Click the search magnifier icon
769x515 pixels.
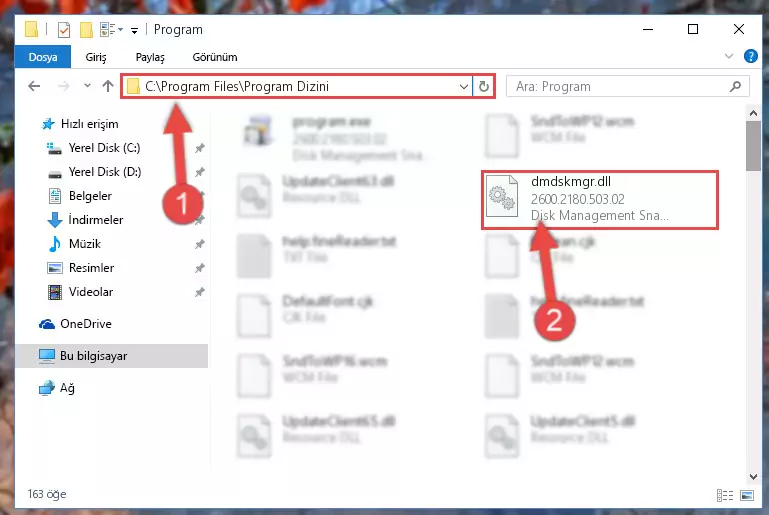pos(735,86)
